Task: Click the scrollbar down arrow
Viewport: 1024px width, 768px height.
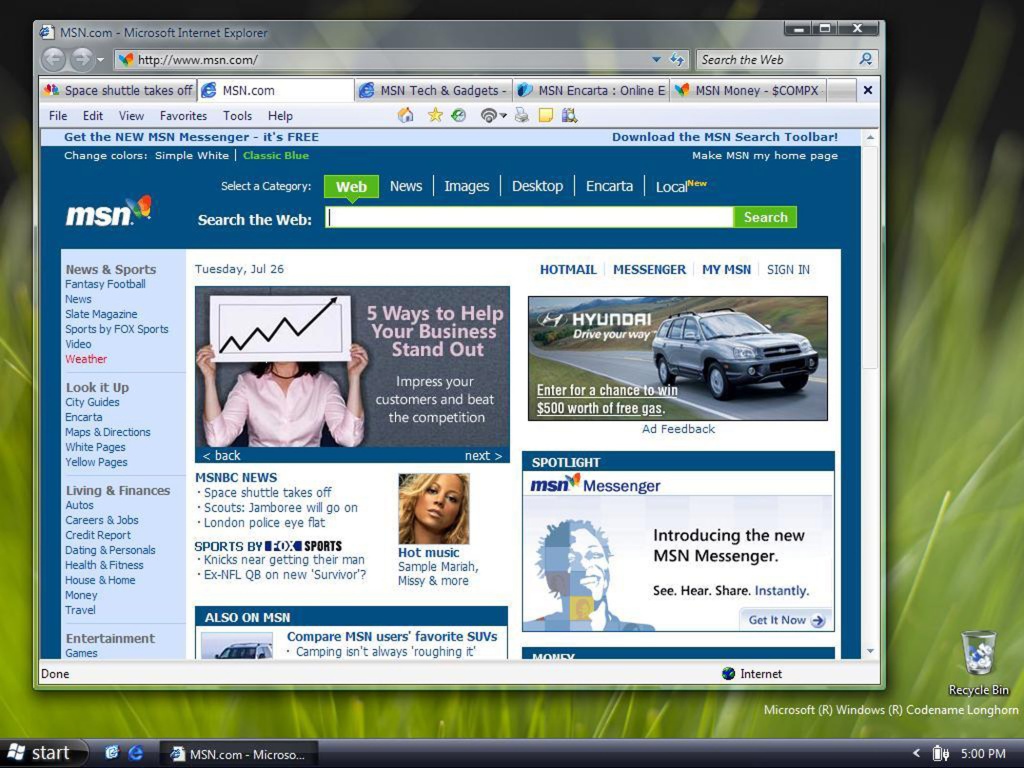Action: 870,651
